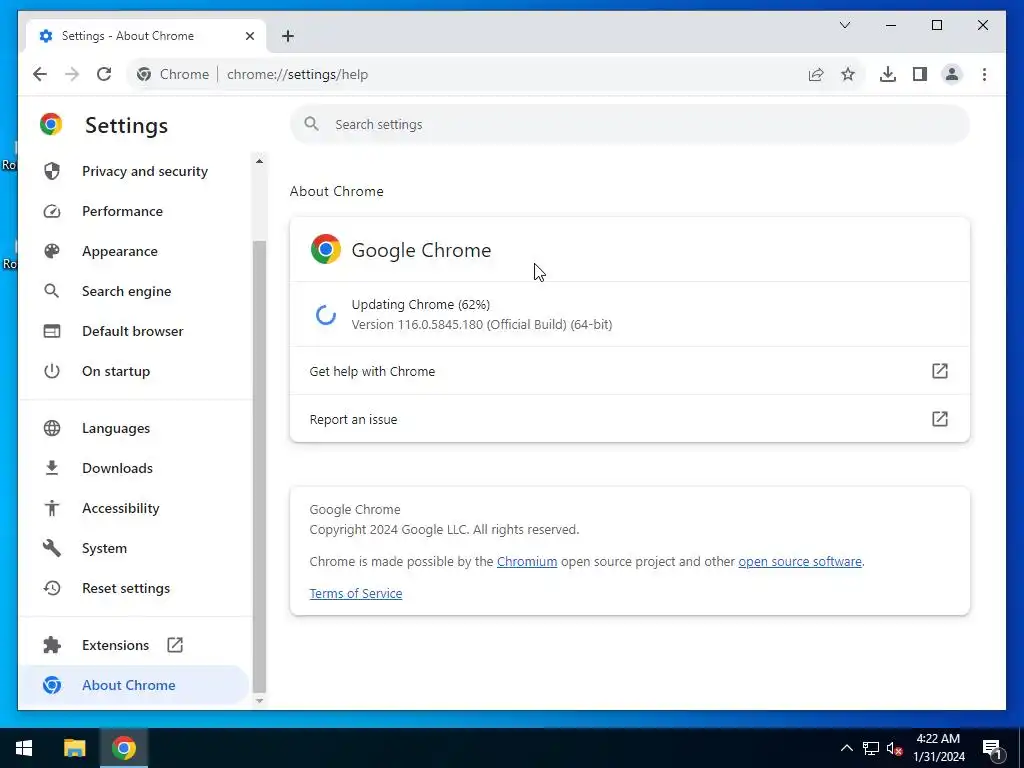Click the Report an issue launch icon

pyautogui.click(x=940, y=419)
